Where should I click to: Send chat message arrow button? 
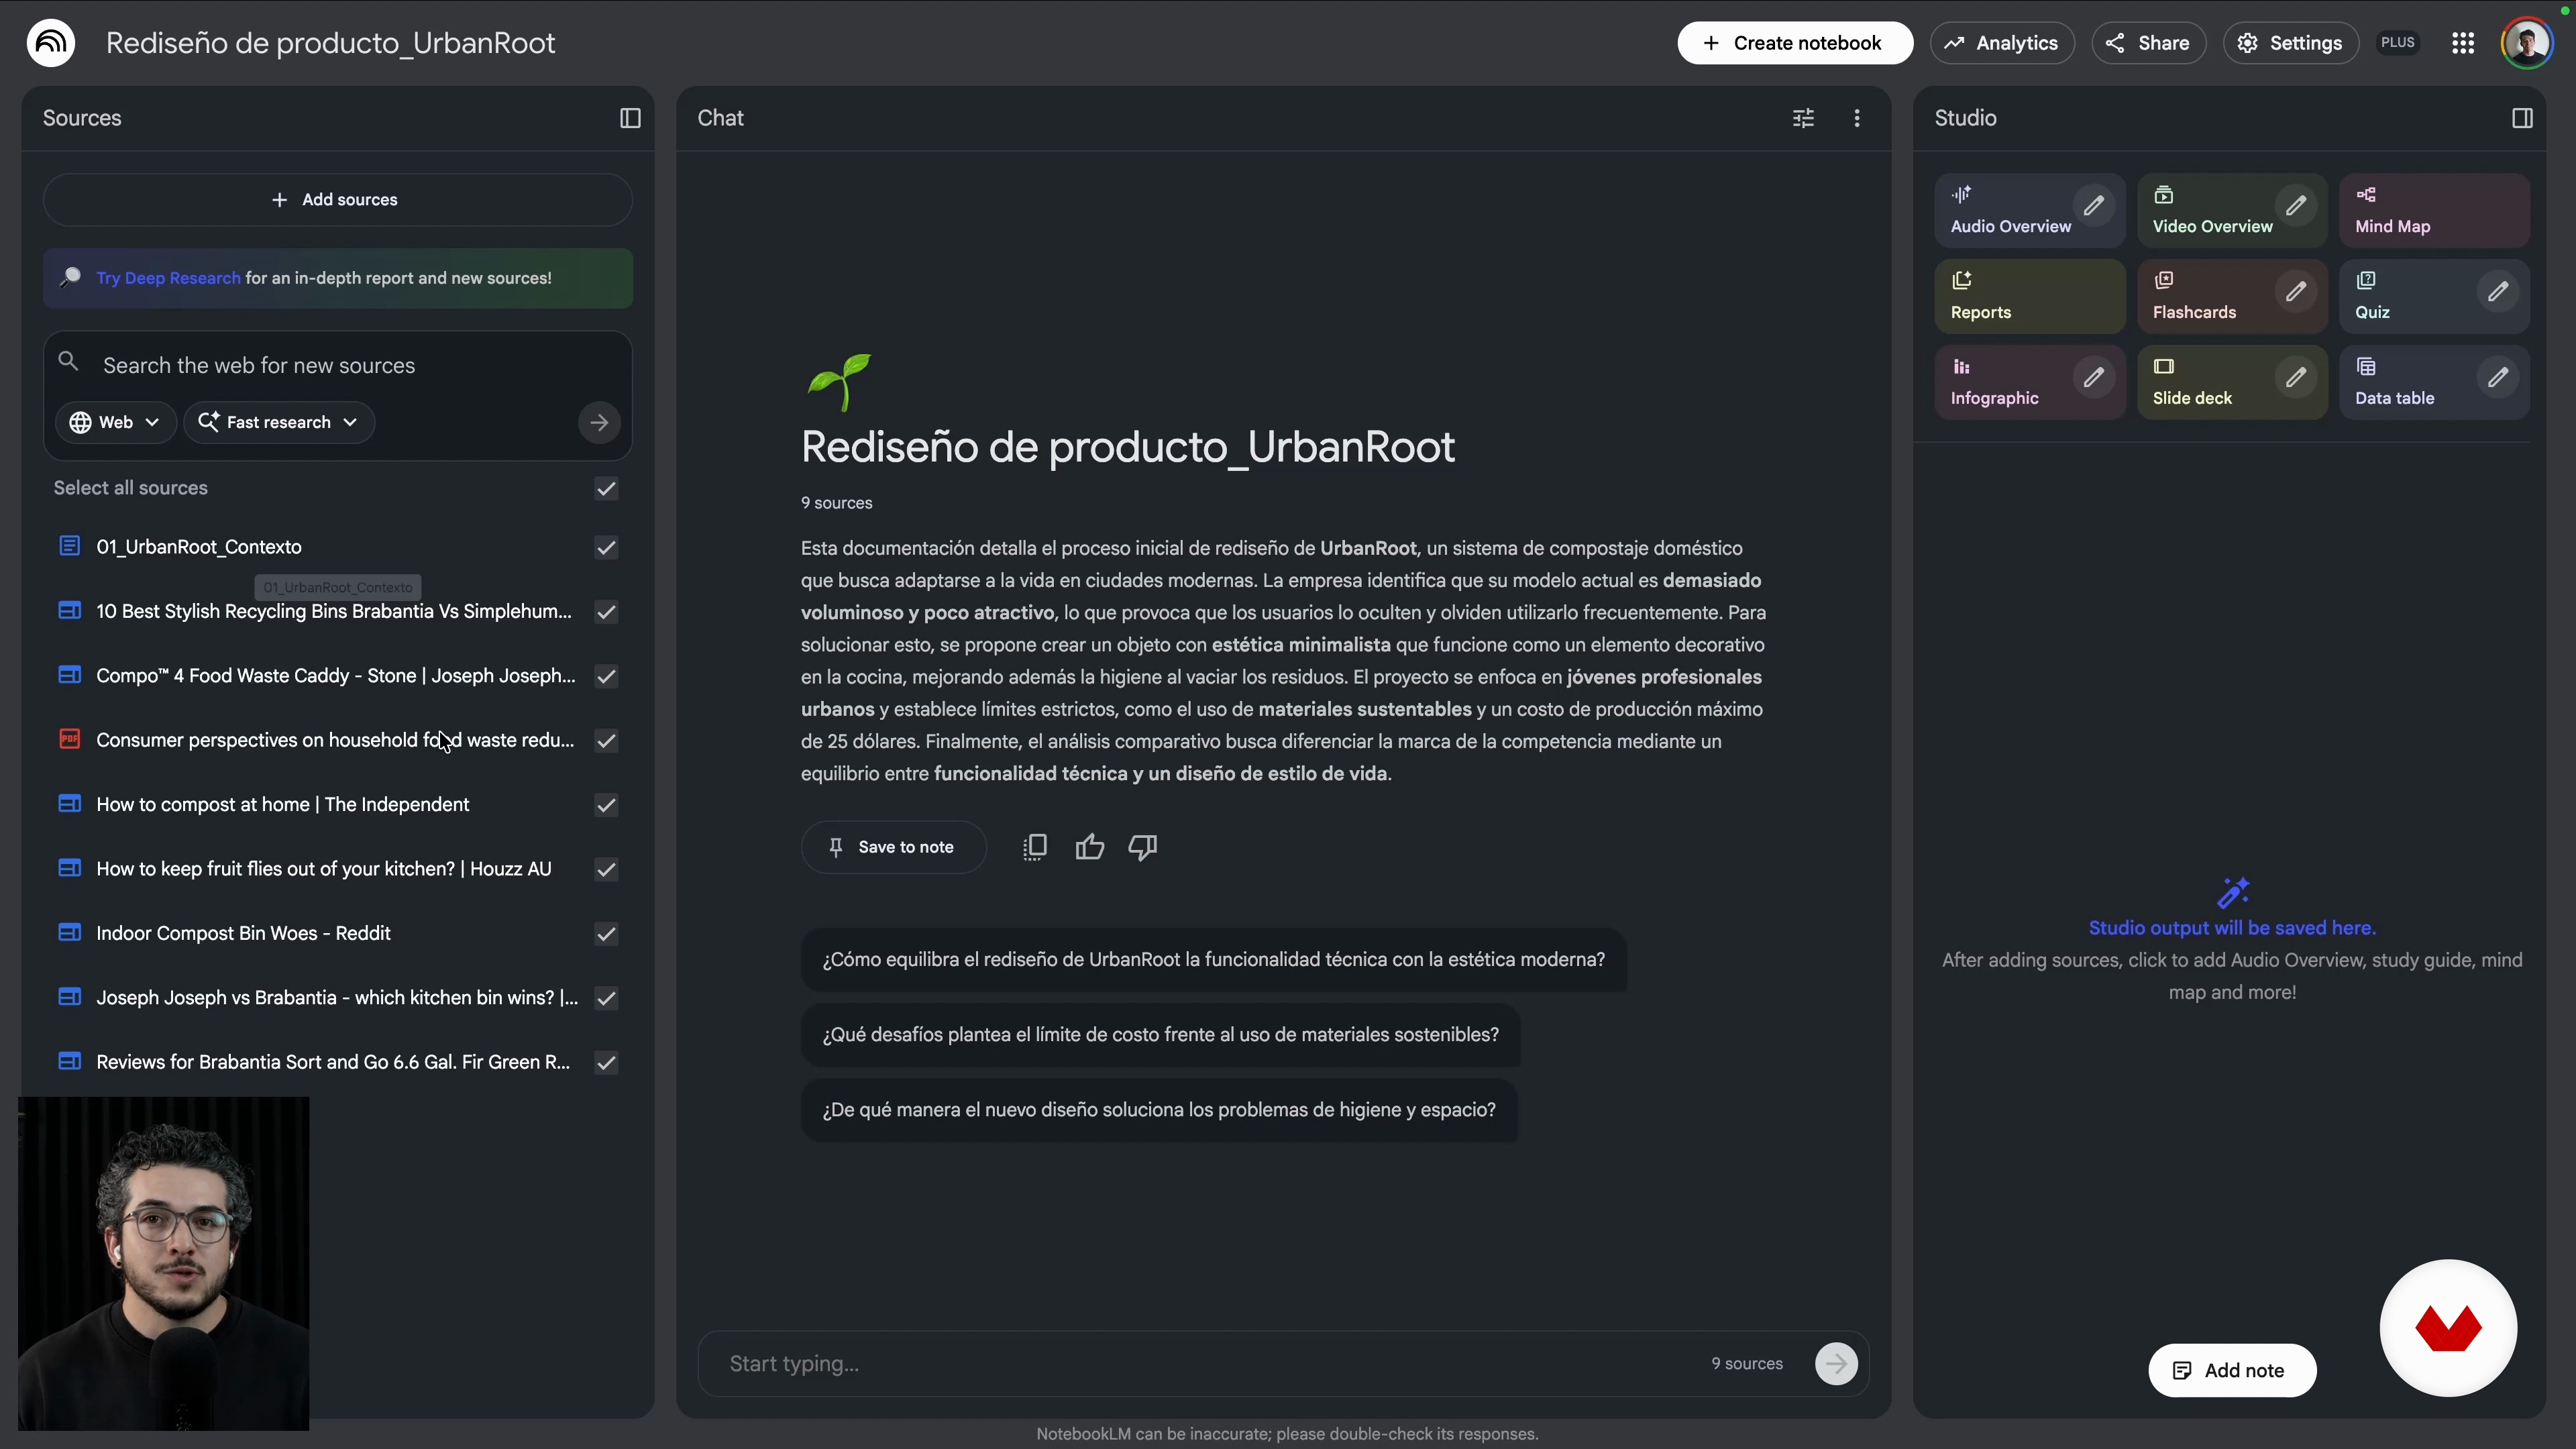(1836, 1363)
